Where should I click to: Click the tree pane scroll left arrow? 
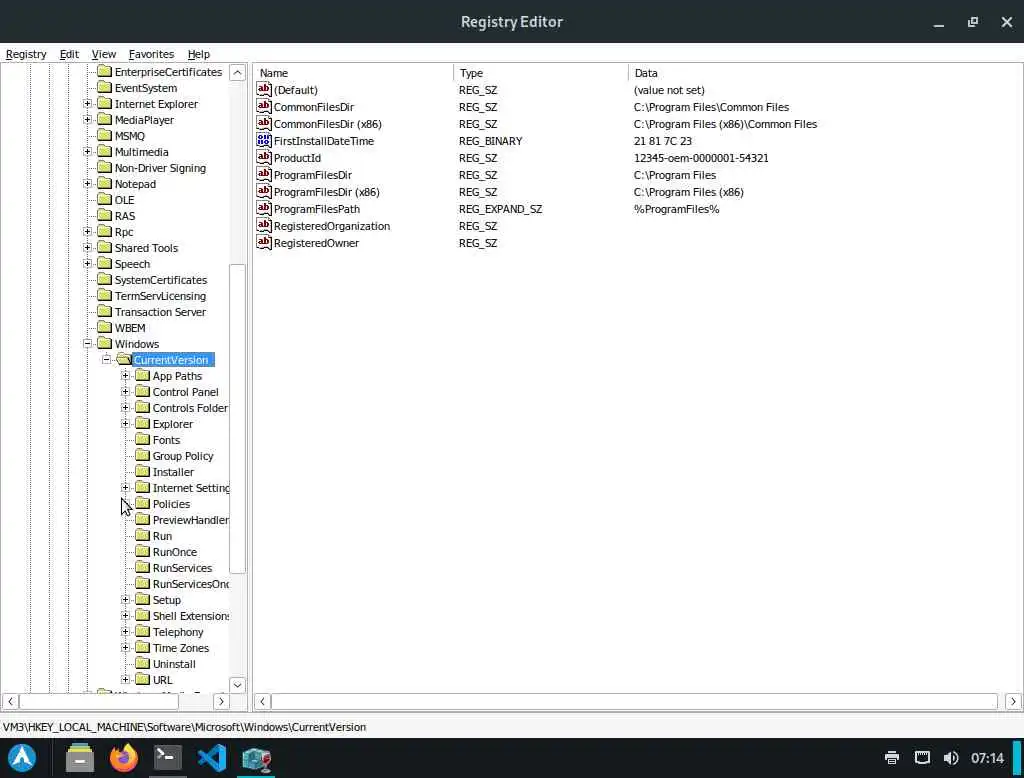(x=10, y=701)
